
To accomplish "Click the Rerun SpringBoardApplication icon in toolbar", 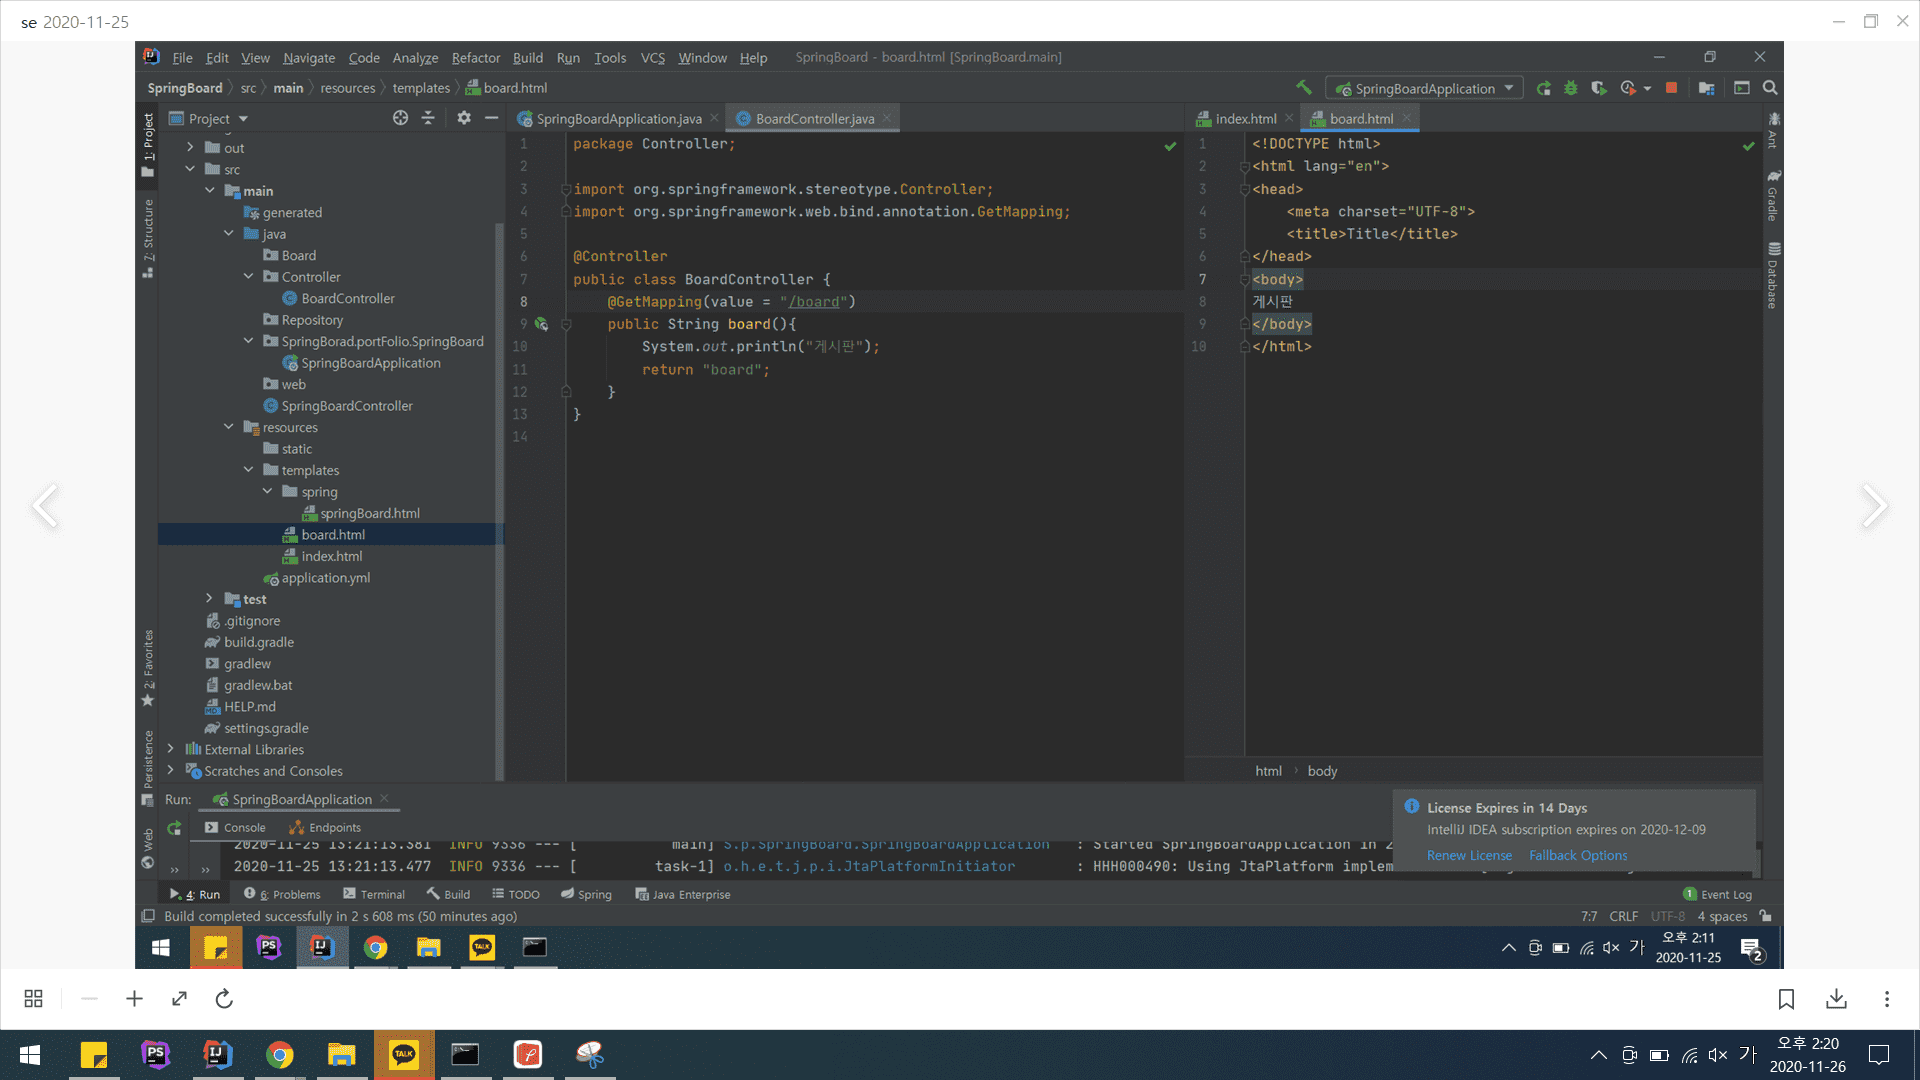I will point(1544,88).
